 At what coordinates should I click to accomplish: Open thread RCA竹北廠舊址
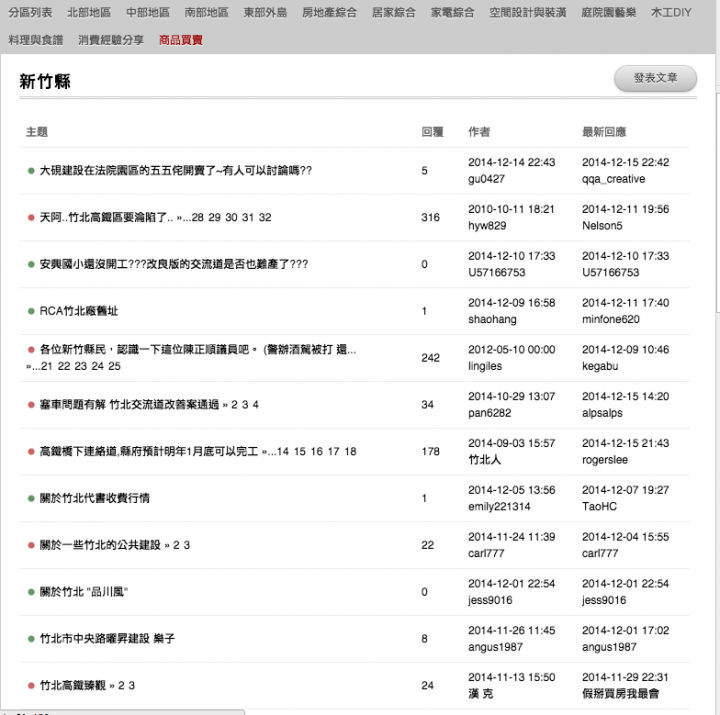point(79,311)
